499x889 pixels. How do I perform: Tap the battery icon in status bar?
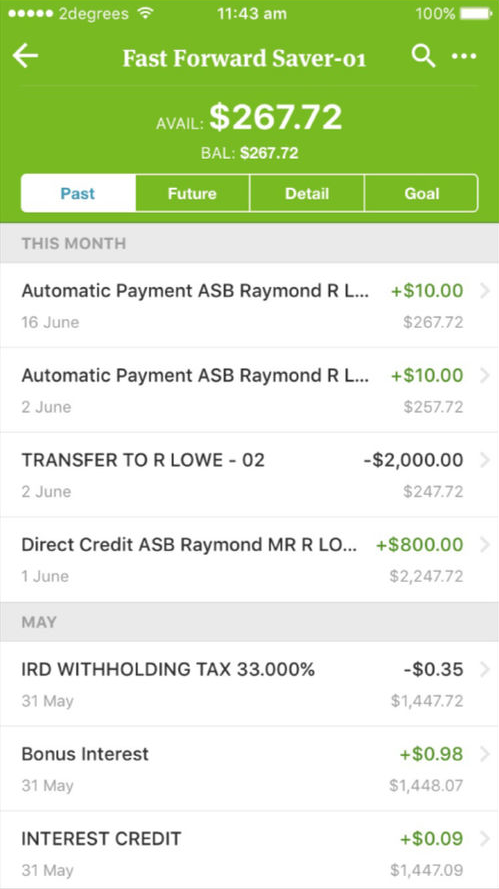[x=475, y=14]
